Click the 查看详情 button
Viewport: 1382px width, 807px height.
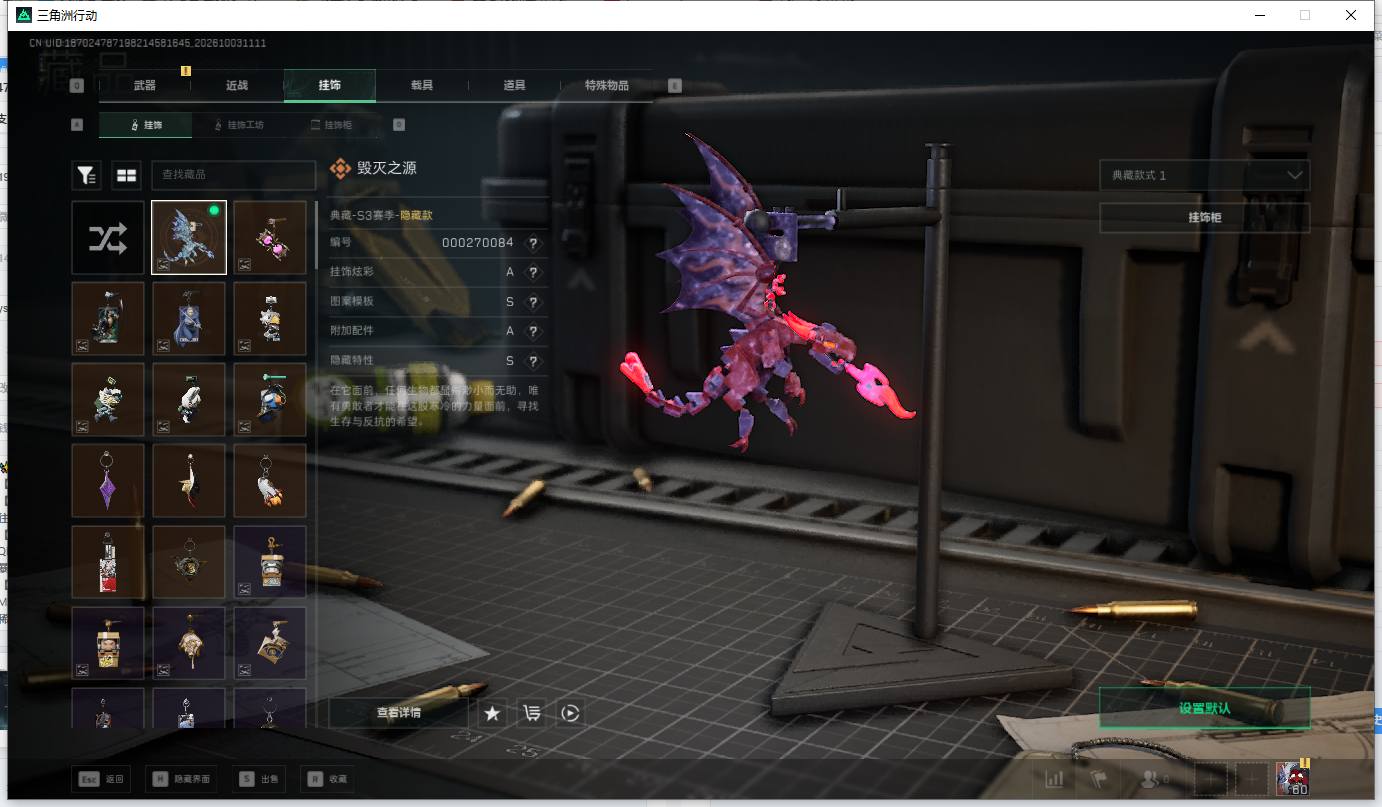[398, 713]
